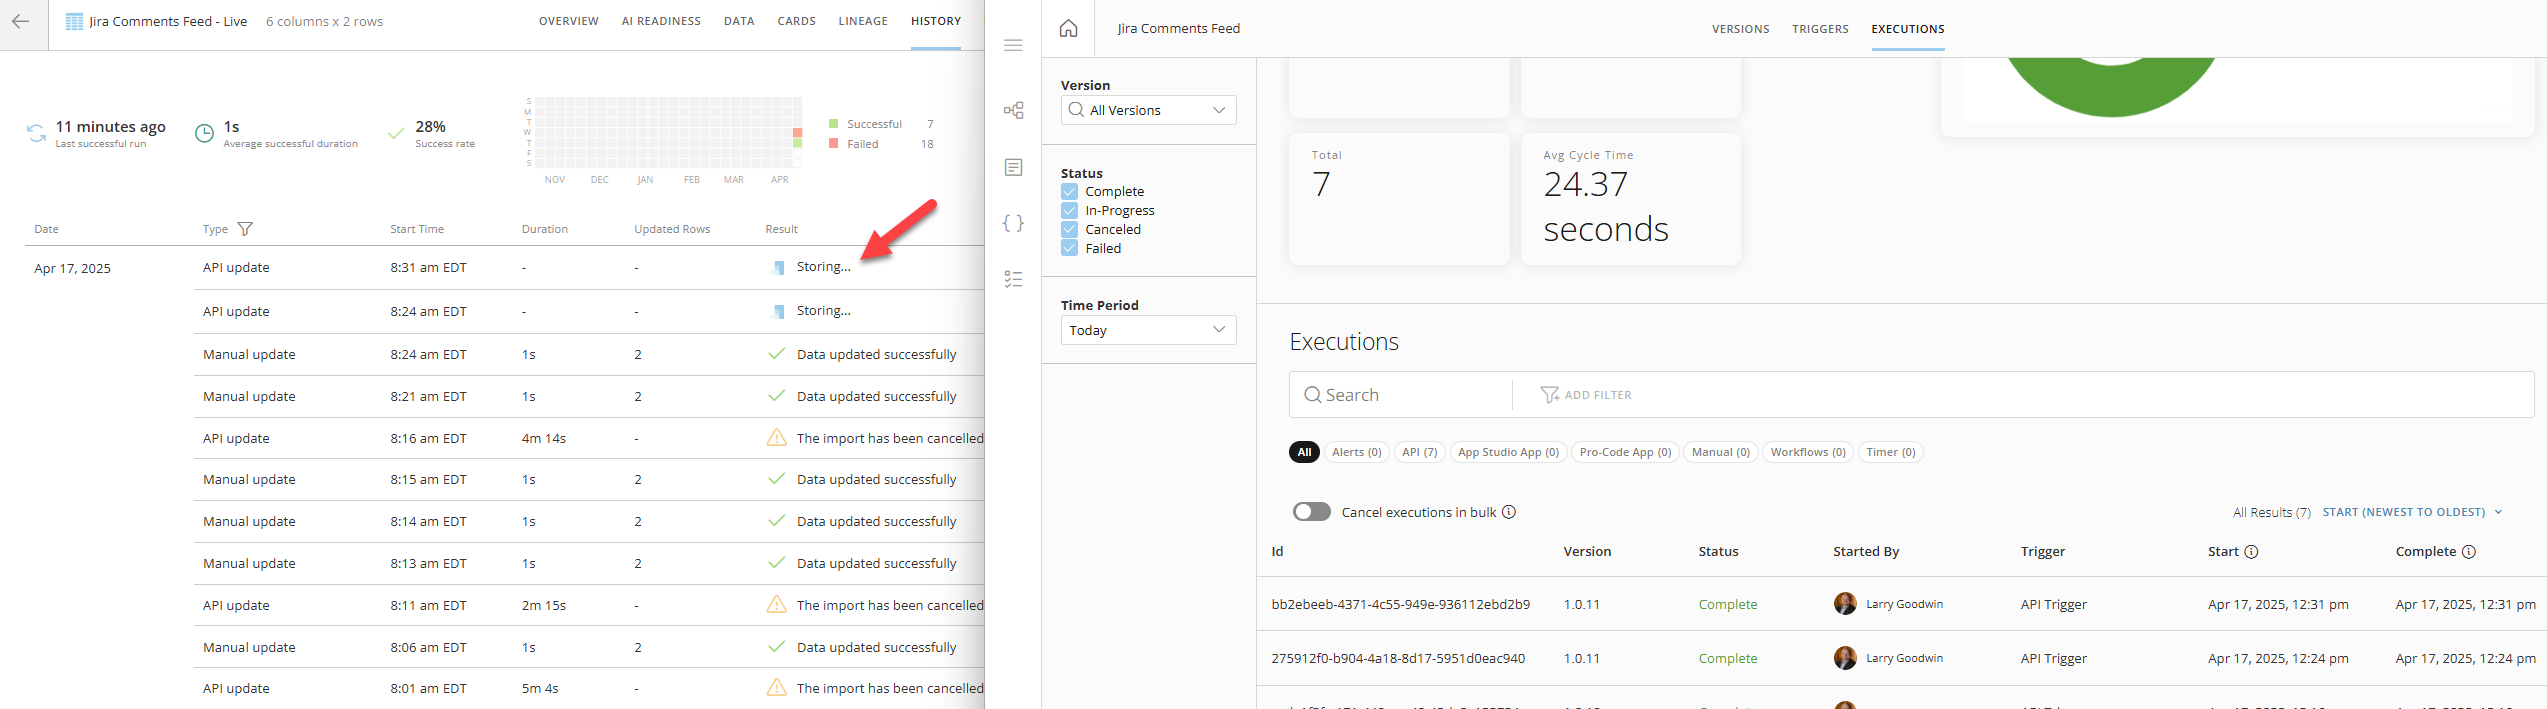Open the Time Period Today dropdown
The width and height of the screenshot is (2547, 709).
point(1148,330)
